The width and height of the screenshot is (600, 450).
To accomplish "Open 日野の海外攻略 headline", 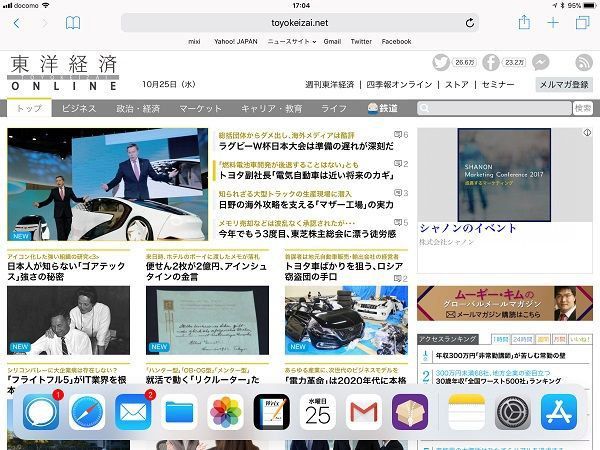I will 306,205.
